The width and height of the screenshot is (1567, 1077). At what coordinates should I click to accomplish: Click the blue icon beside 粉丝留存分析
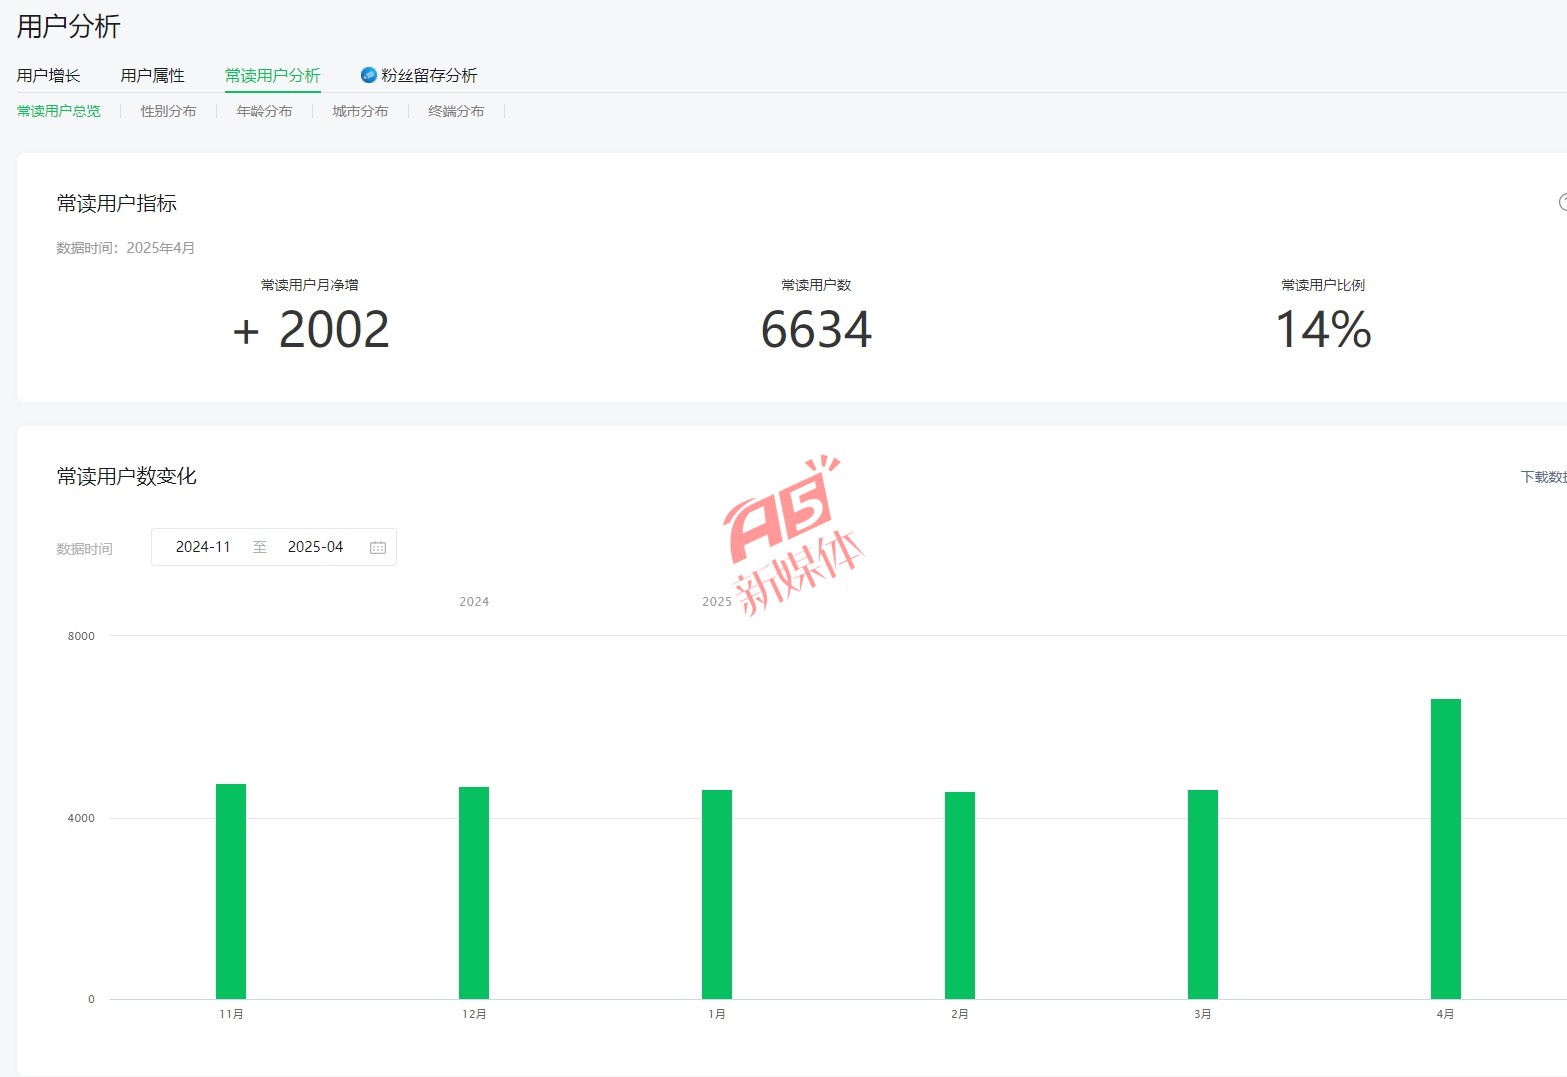(x=368, y=75)
